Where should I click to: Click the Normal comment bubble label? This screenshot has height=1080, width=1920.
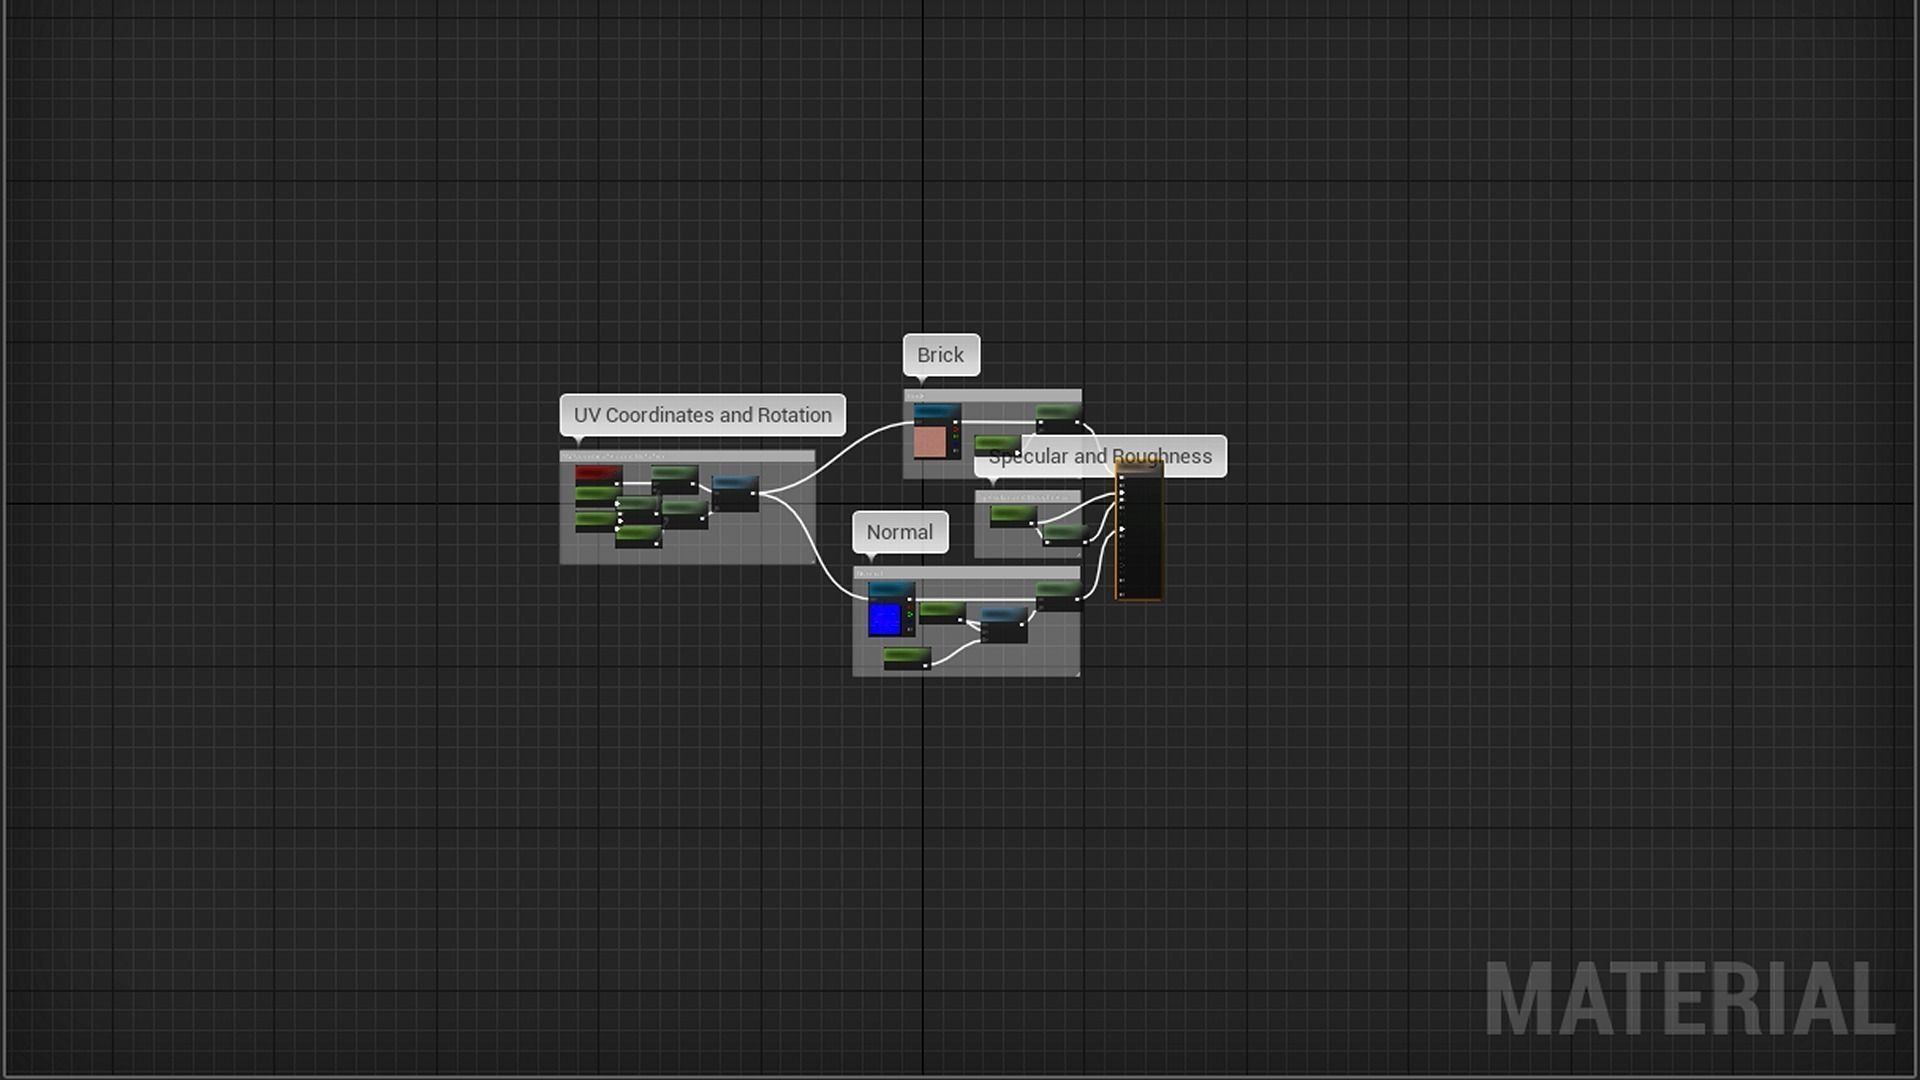899,532
